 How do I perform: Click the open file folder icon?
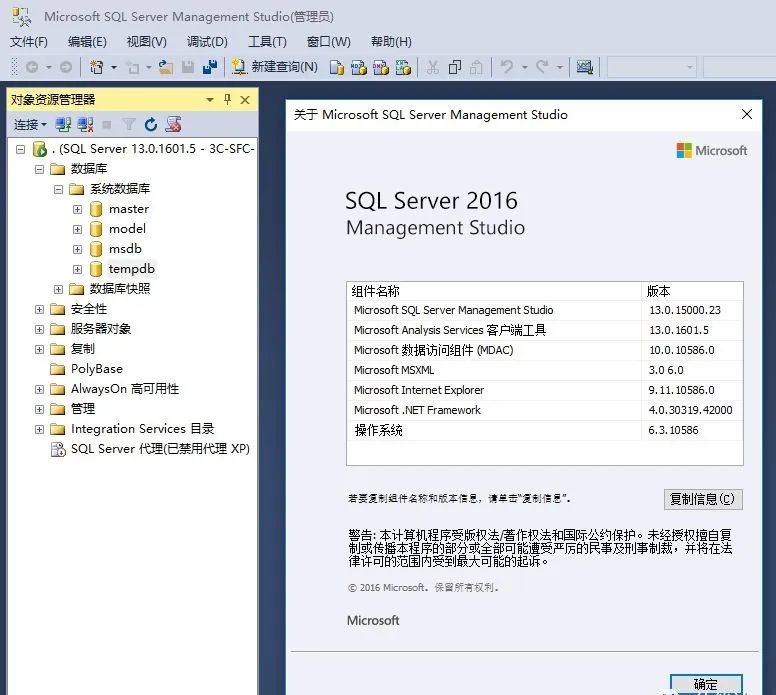tap(166, 67)
